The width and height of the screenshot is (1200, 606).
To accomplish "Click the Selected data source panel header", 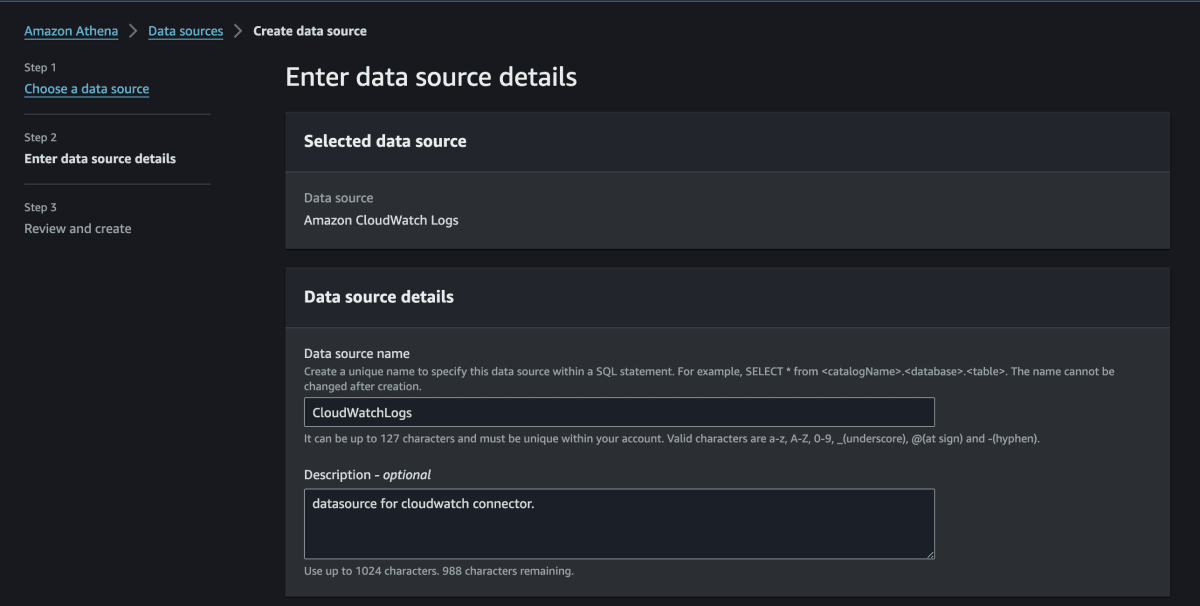I will pos(385,141).
